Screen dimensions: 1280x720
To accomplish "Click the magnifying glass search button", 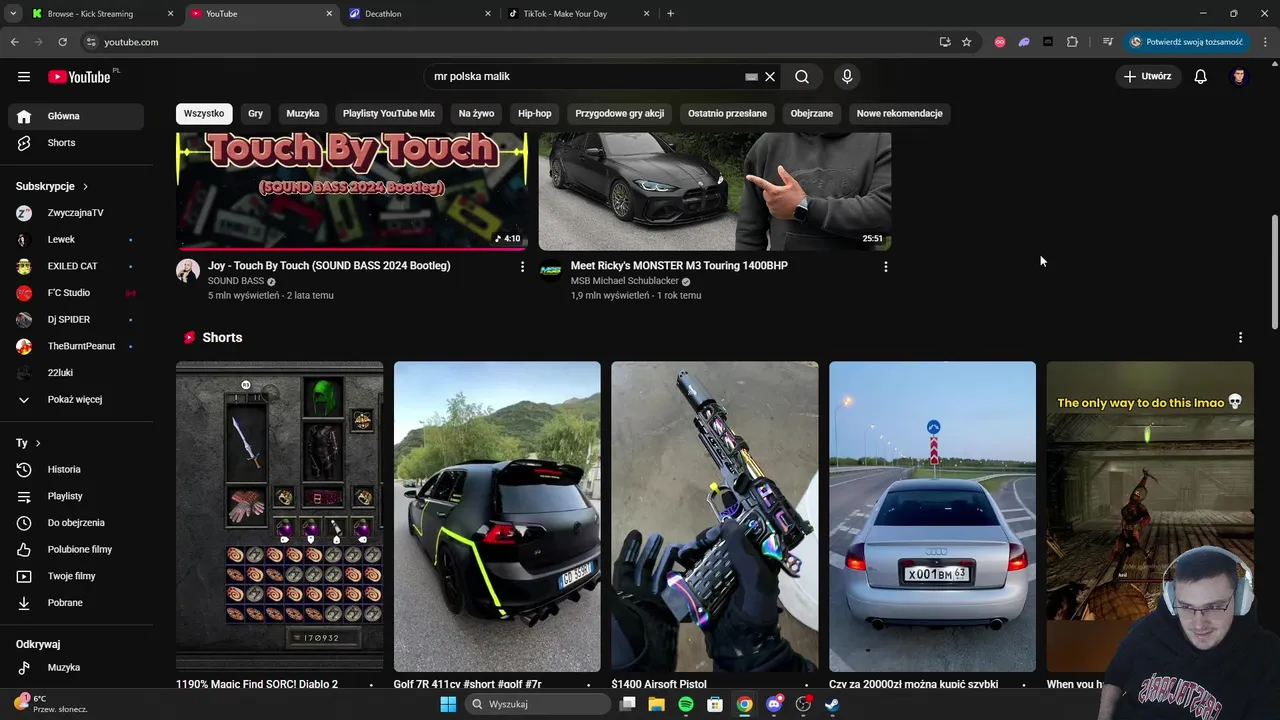I will pyautogui.click(x=802, y=76).
